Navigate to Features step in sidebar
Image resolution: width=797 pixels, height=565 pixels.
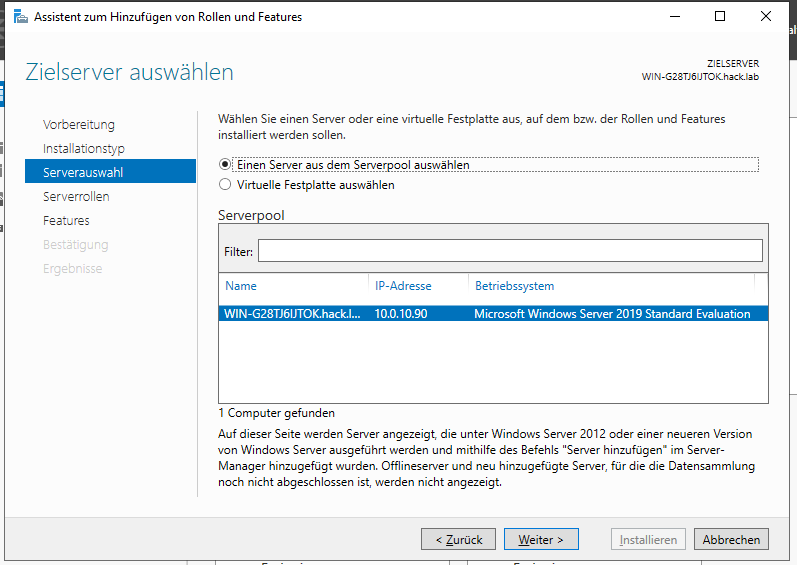66,221
